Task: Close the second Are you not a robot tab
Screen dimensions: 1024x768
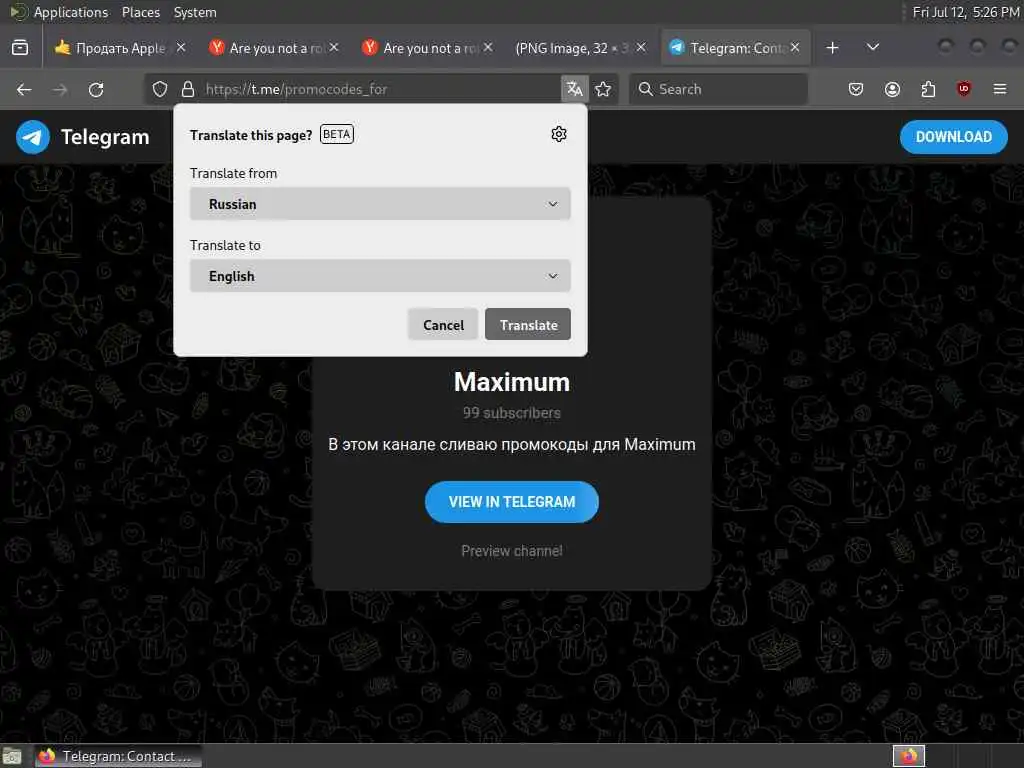Action: coord(488,48)
